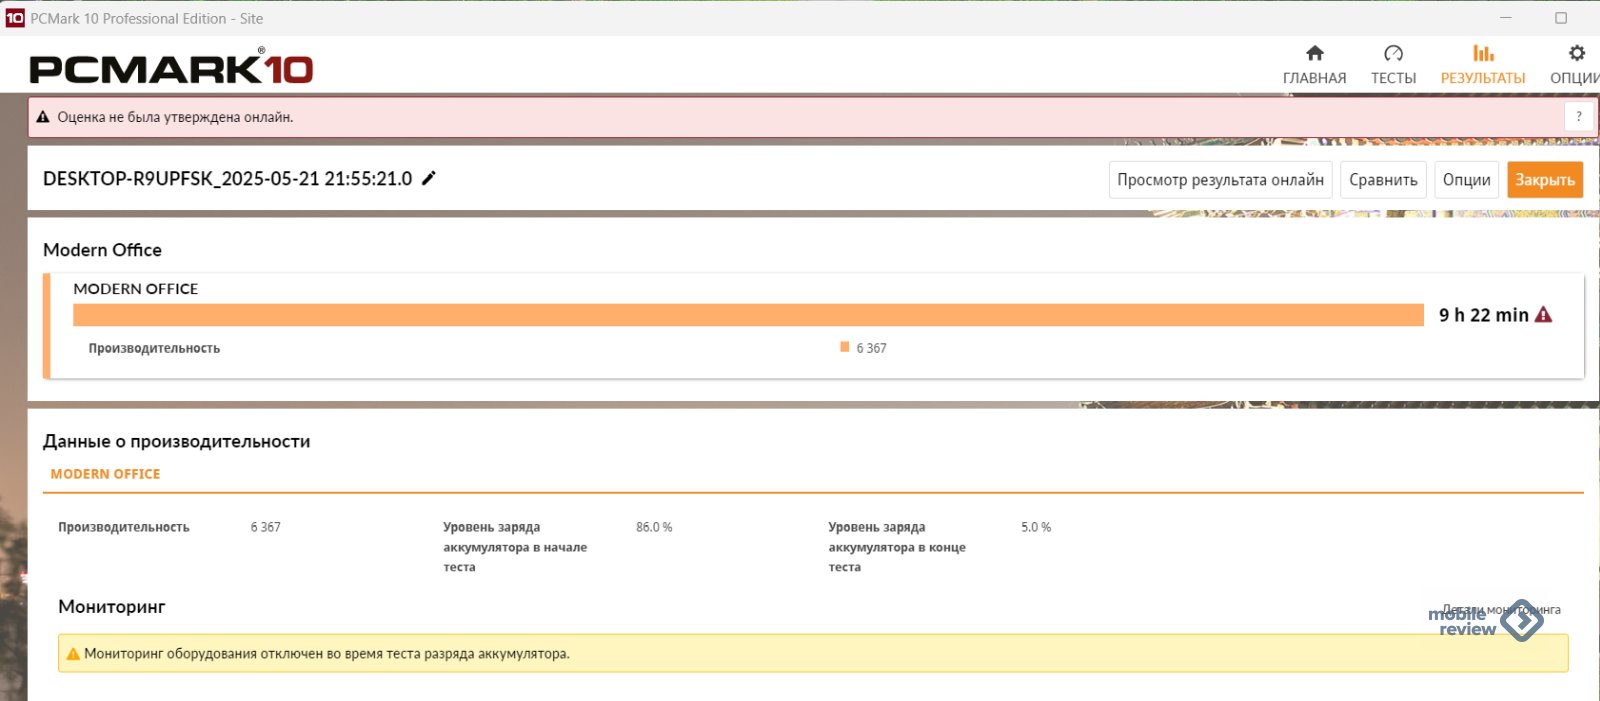The height and width of the screenshot is (701, 1600).
Task: Maximize the PCMark 10 window
Action: [1561, 18]
